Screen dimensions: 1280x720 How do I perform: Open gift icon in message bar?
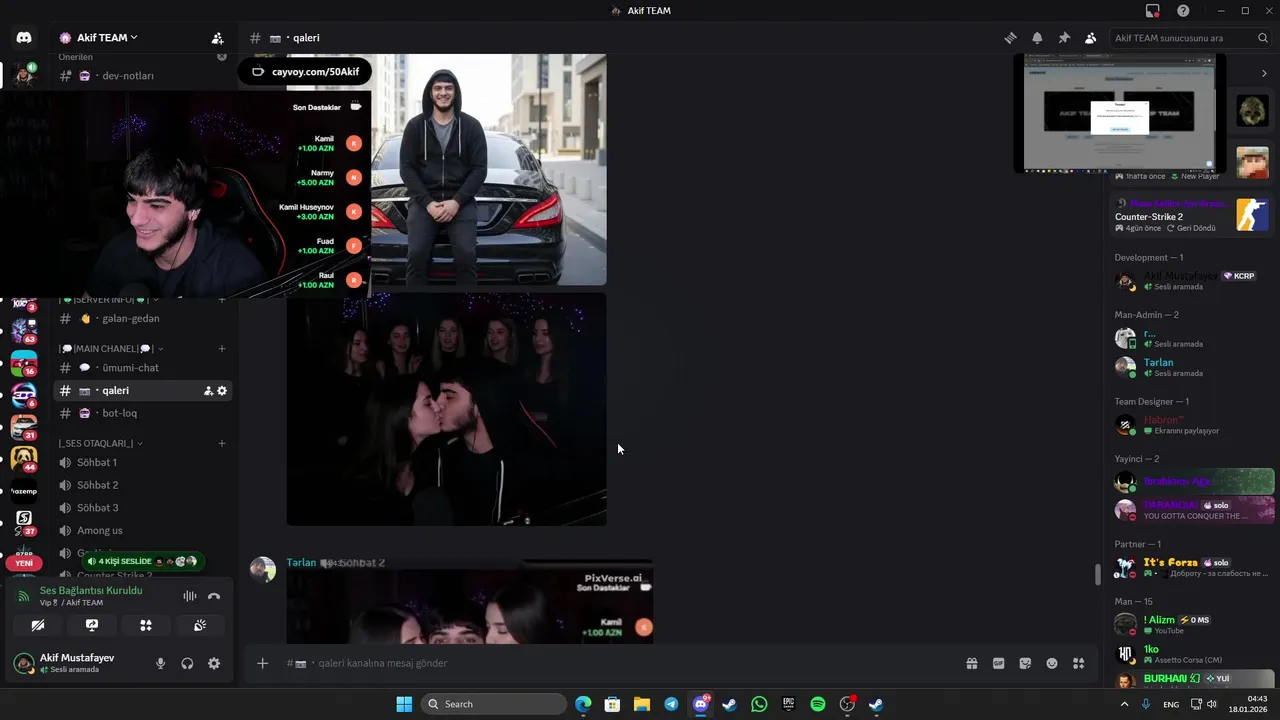coord(971,663)
